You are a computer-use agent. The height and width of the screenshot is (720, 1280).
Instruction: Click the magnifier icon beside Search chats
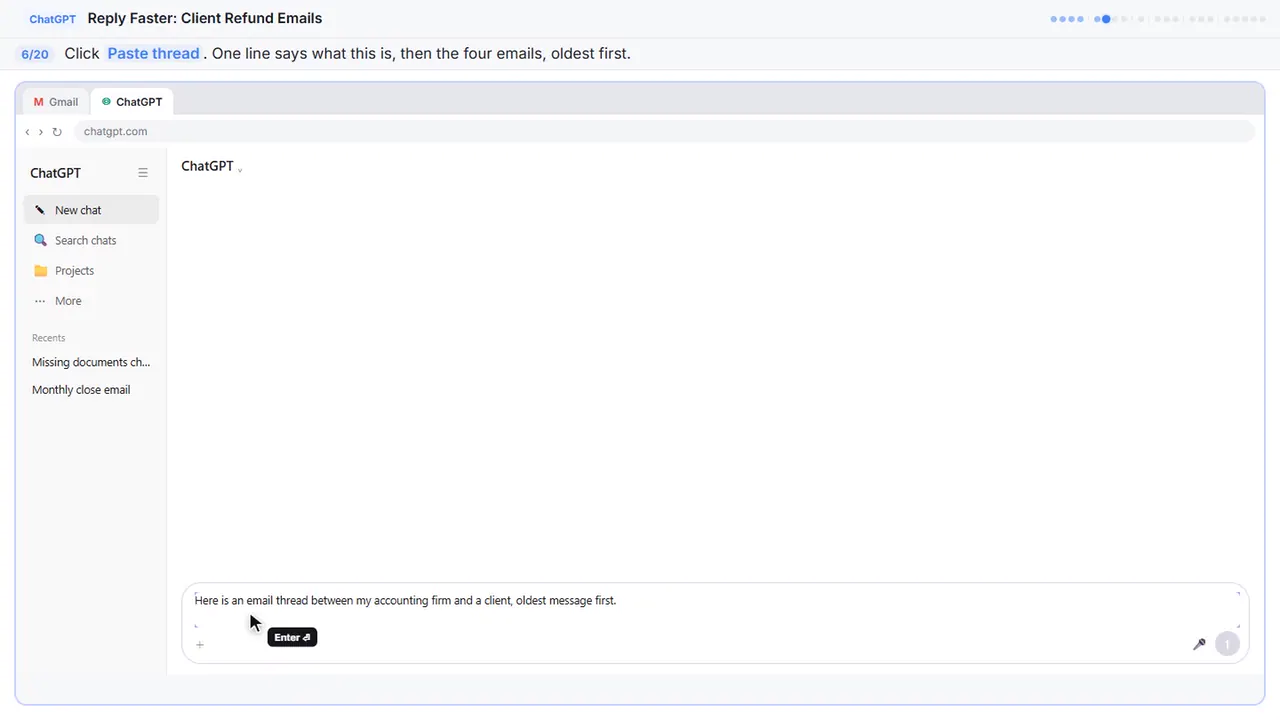pyautogui.click(x=40, y=240)
